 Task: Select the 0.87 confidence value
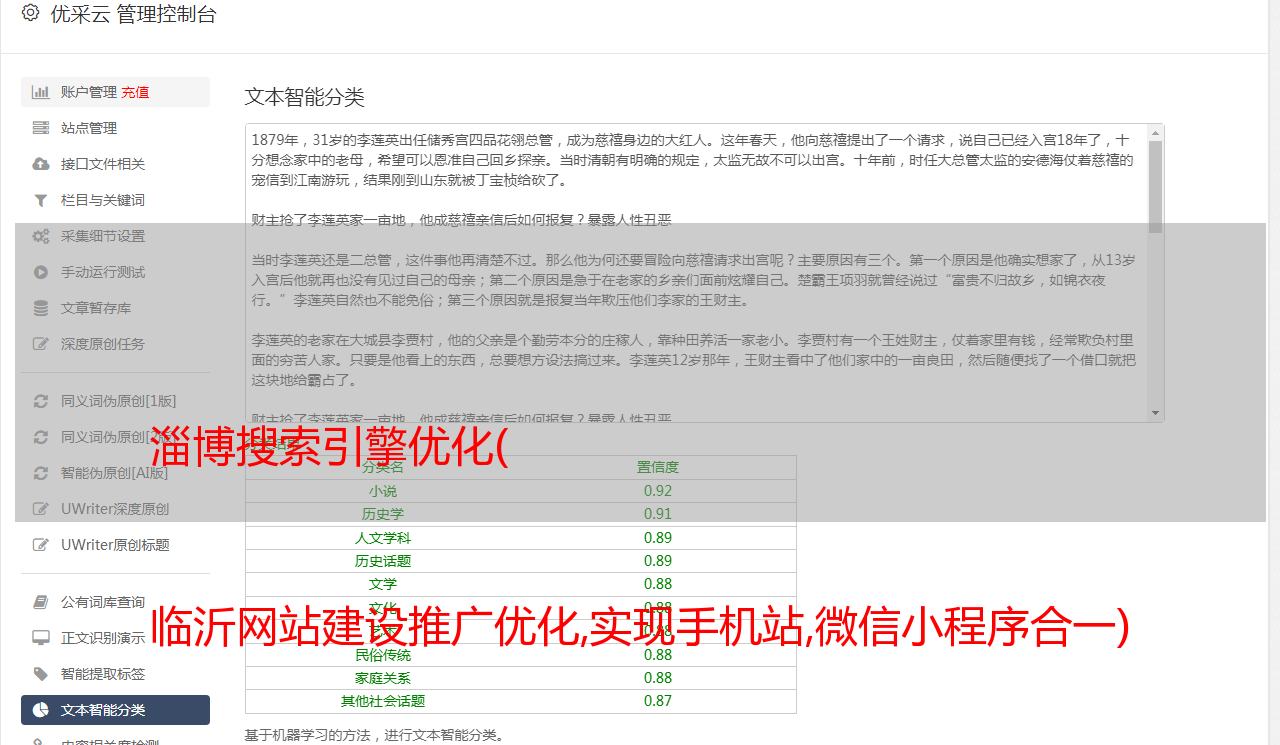pos(658,701)
